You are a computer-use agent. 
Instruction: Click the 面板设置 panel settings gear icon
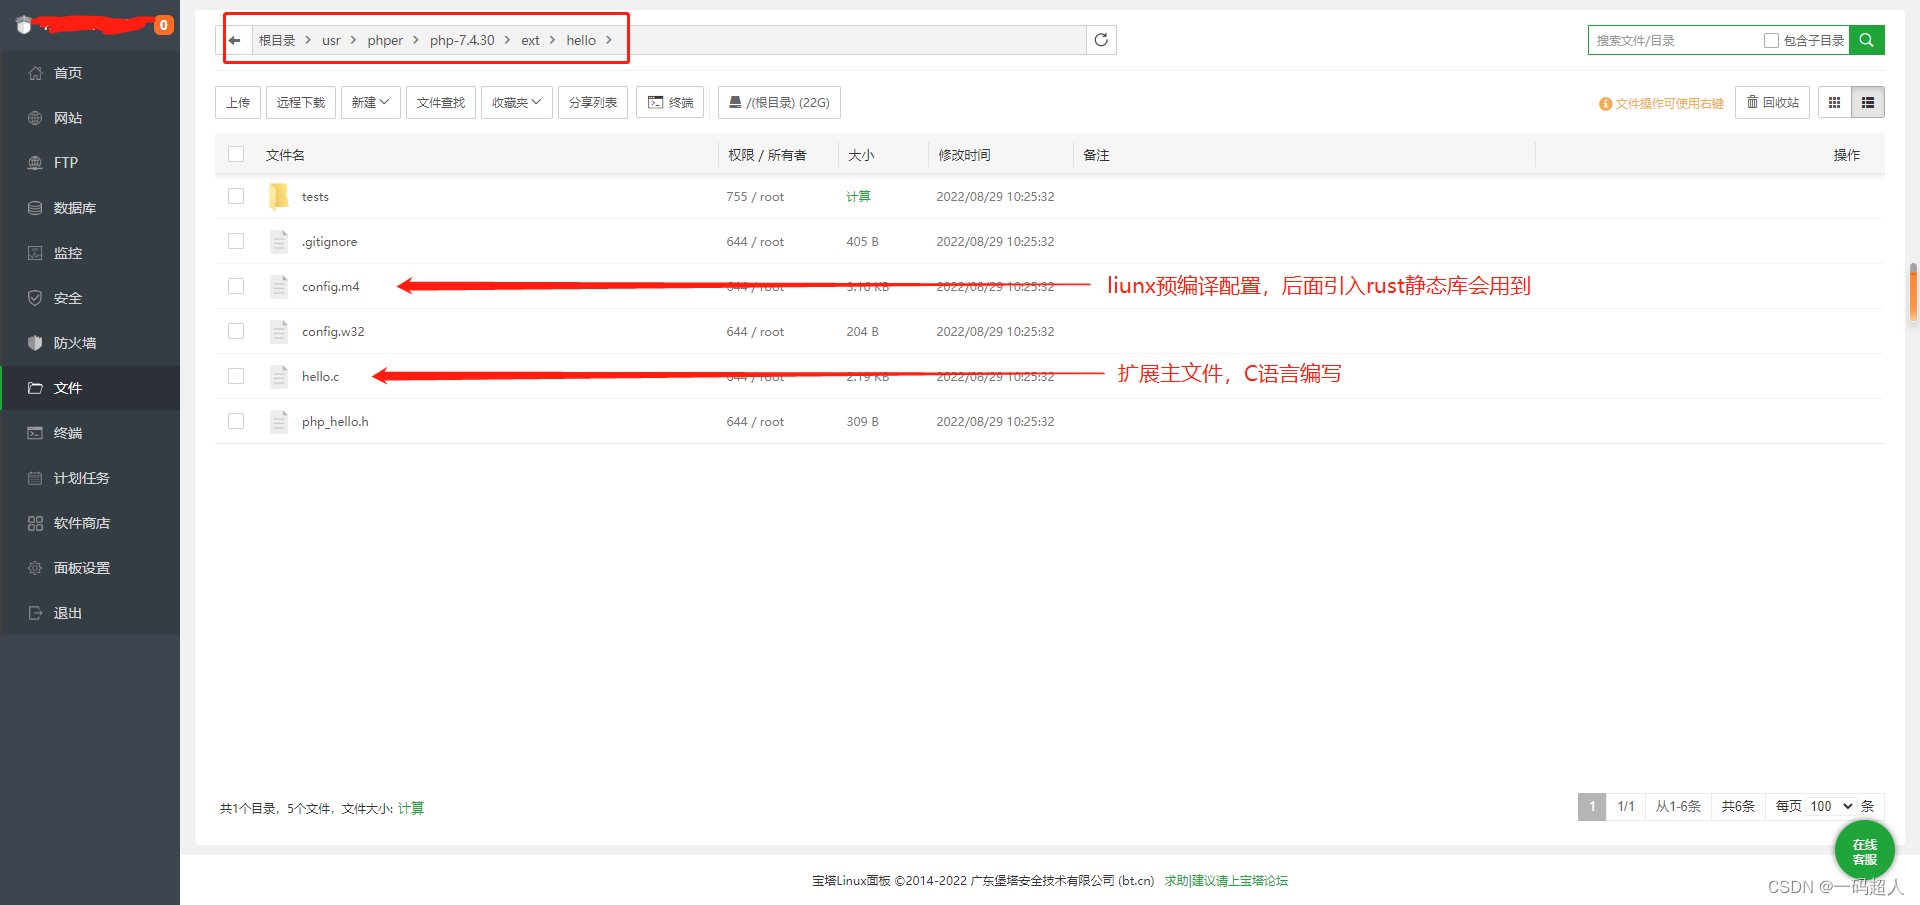(x=35, y=568)
